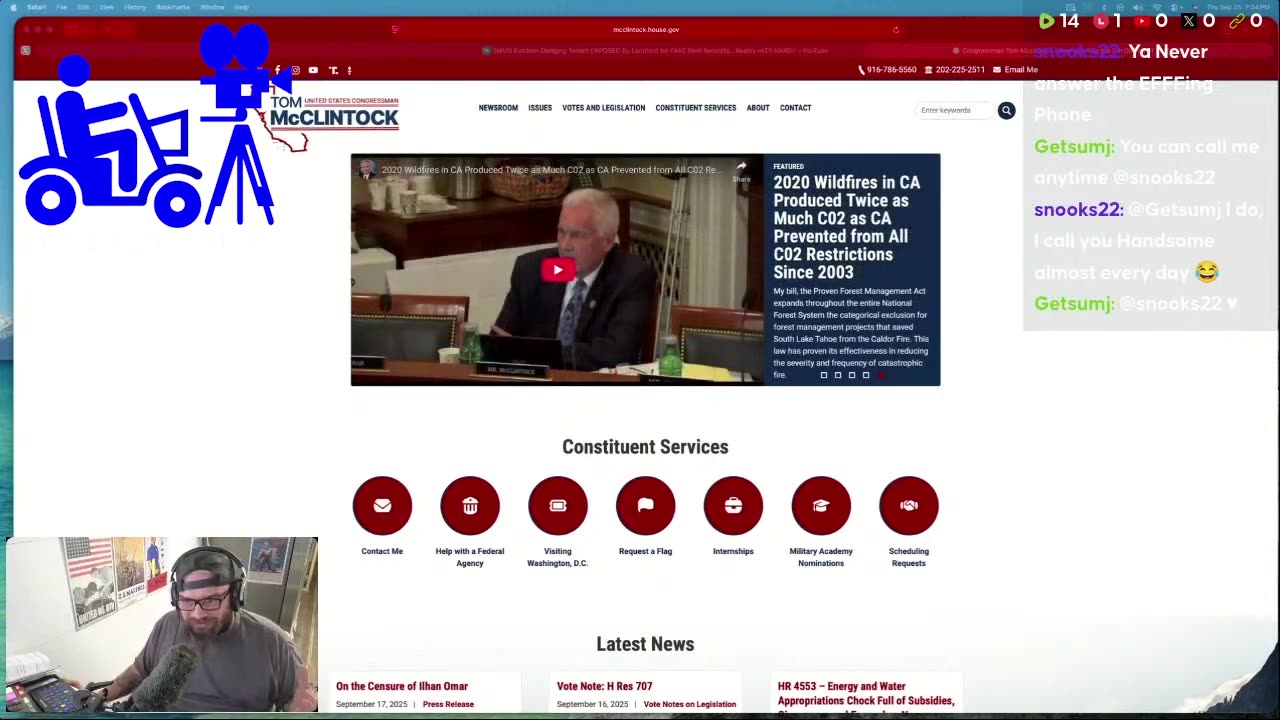Expand the Newsroom navigation menu

(x=498, y=108)
